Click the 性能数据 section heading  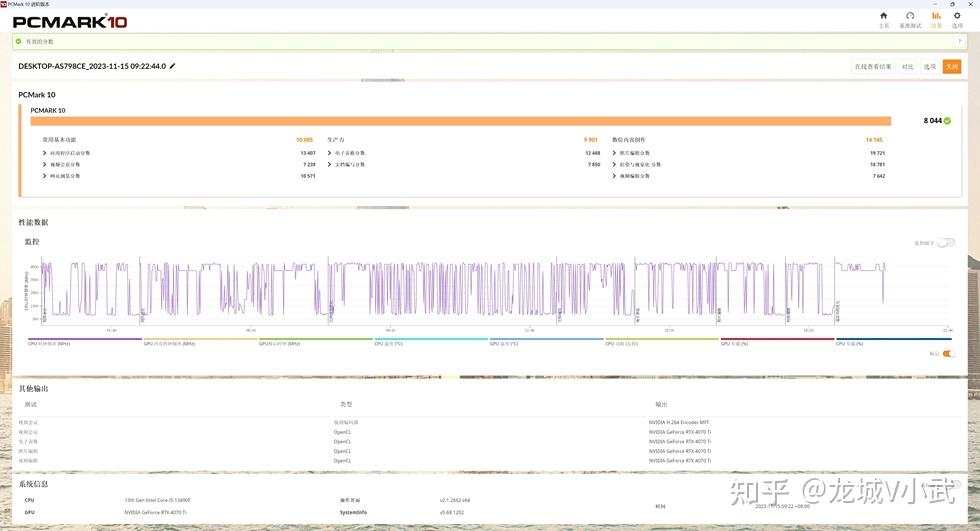(33, 222)
